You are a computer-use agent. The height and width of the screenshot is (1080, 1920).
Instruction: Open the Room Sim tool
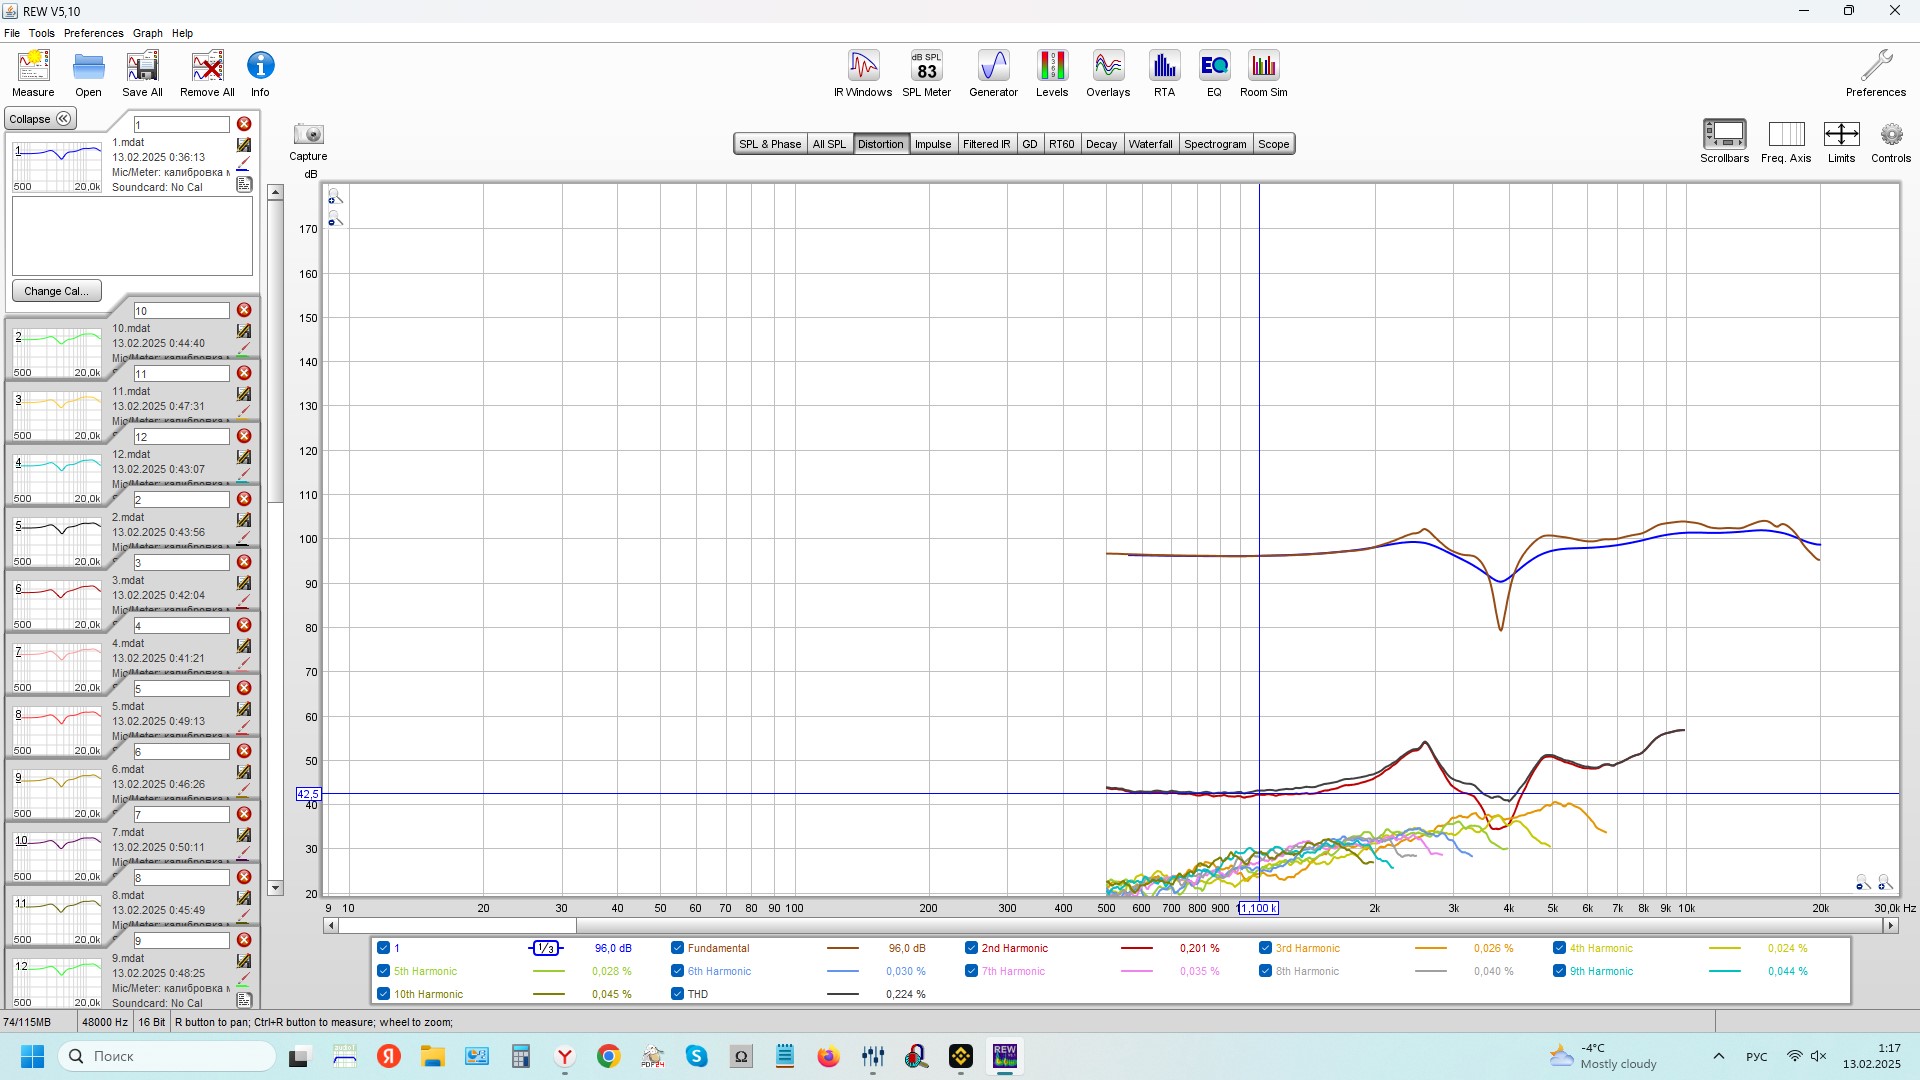[x=1264, y=73]
